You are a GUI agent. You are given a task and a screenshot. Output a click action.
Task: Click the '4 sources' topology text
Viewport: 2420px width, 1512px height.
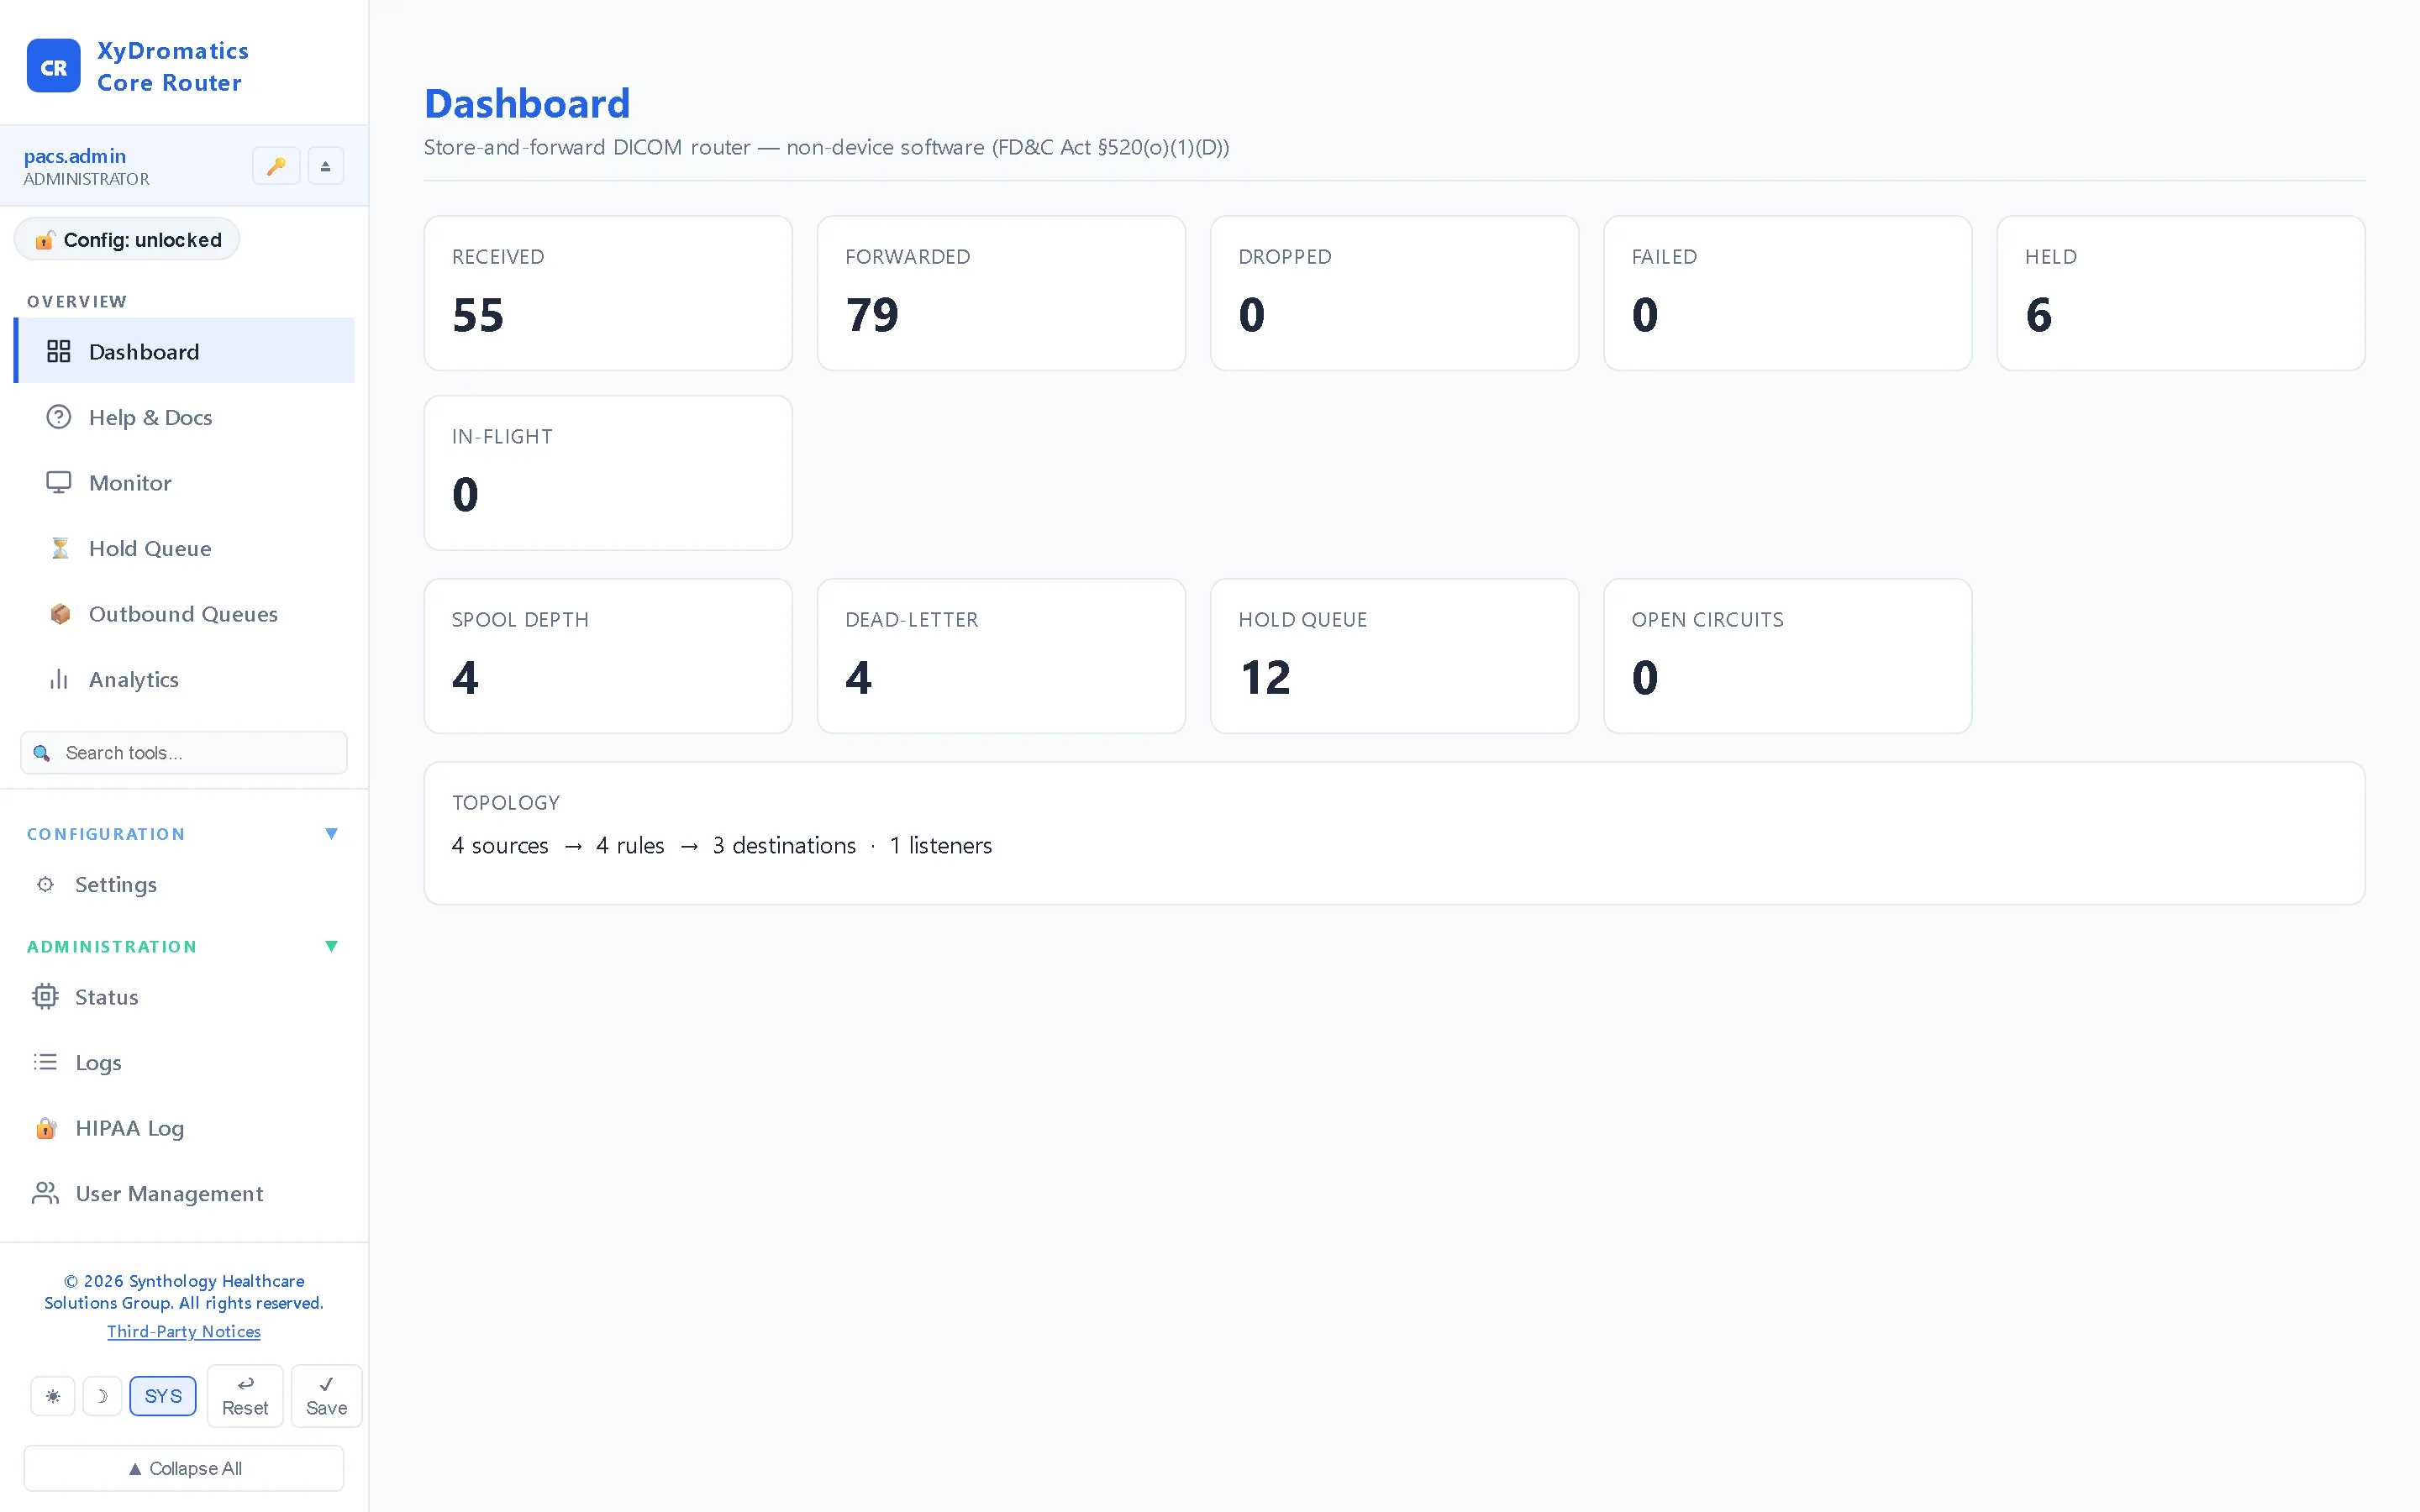click(500, 846)
